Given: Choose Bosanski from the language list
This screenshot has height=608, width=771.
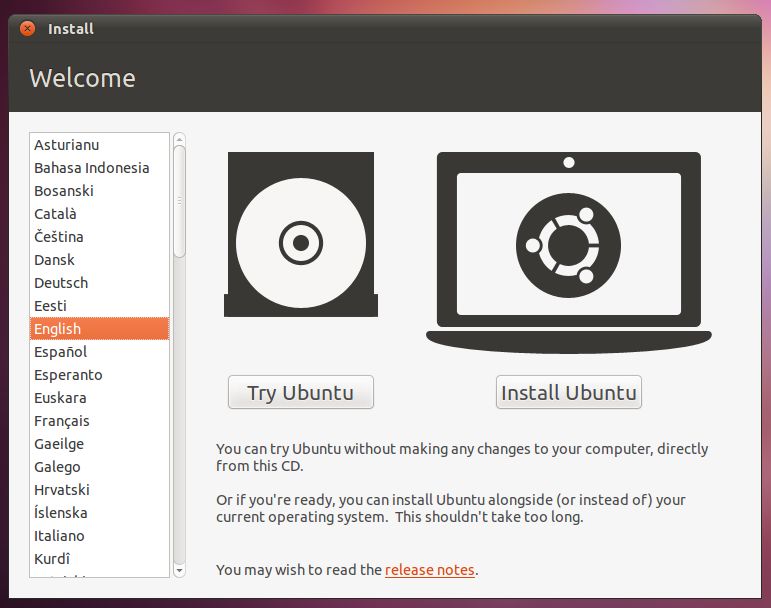Looking at the screenshot, I should [x=99, y=191].
